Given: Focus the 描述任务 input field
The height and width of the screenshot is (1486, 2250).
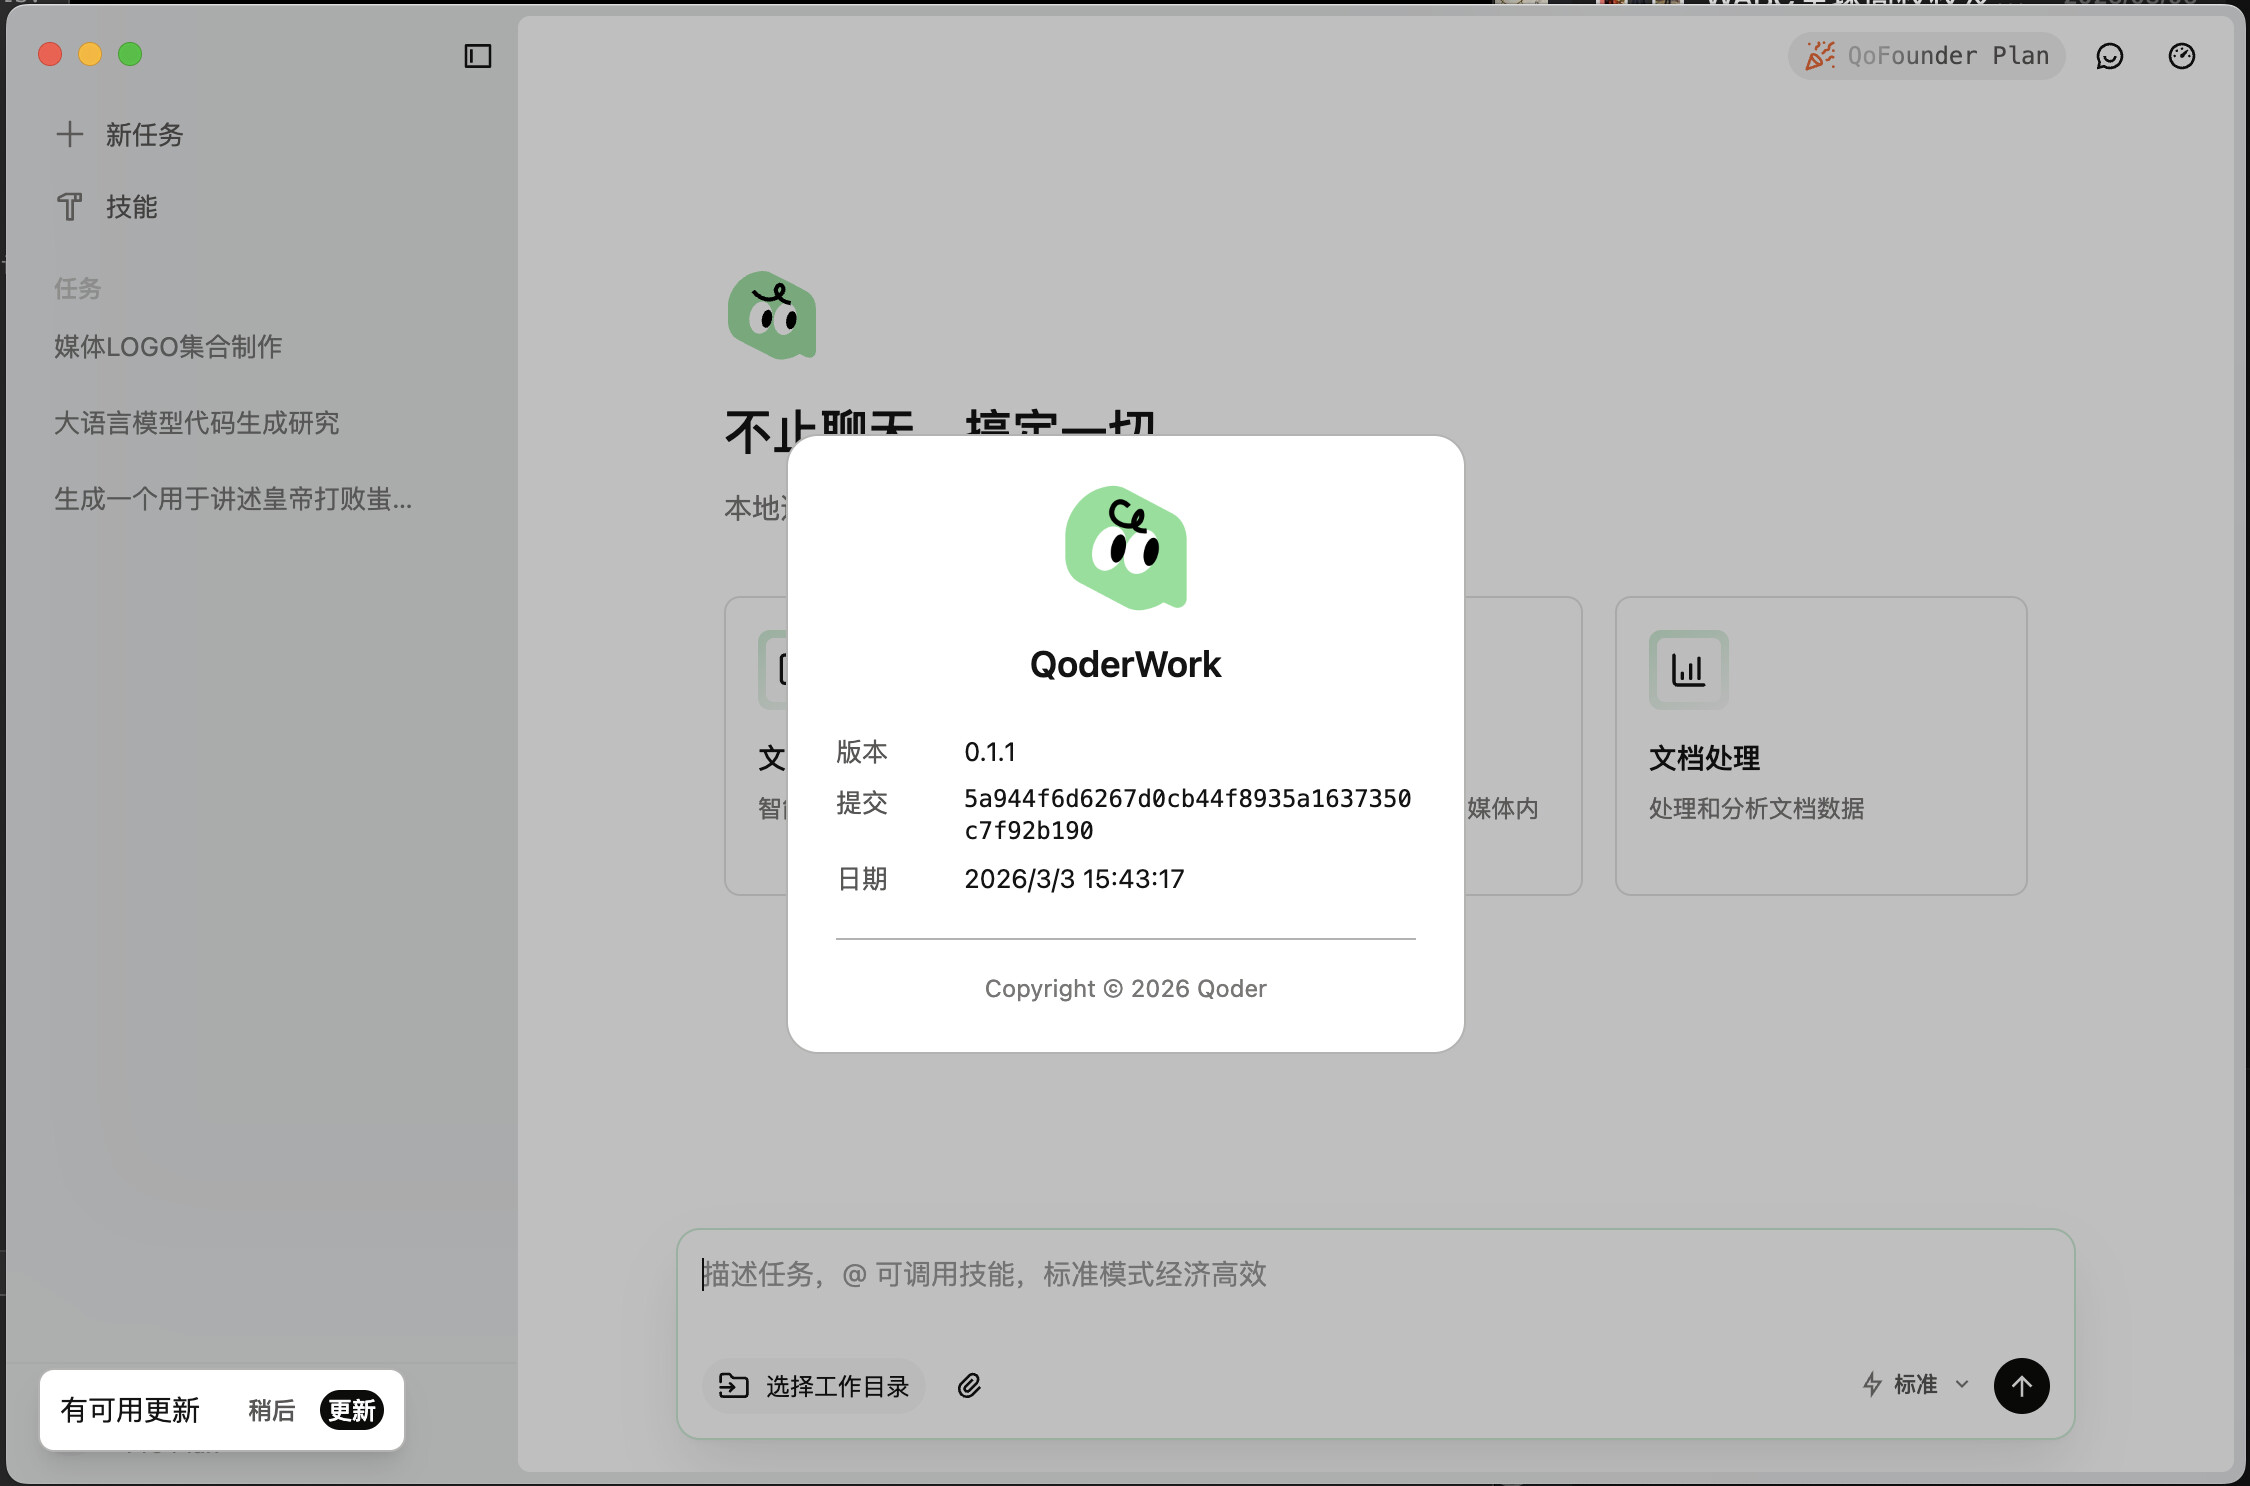Looking at the screenshot, I should coord(1375,1275).
